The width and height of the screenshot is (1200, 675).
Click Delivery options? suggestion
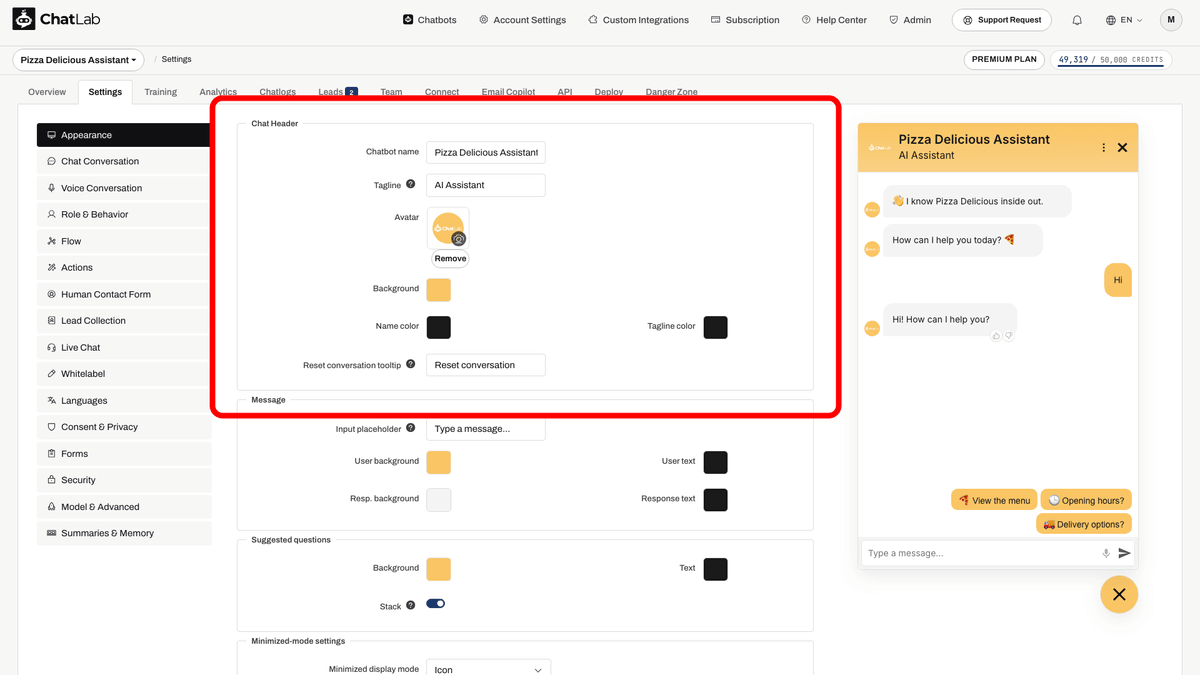tap(1084, 524)
